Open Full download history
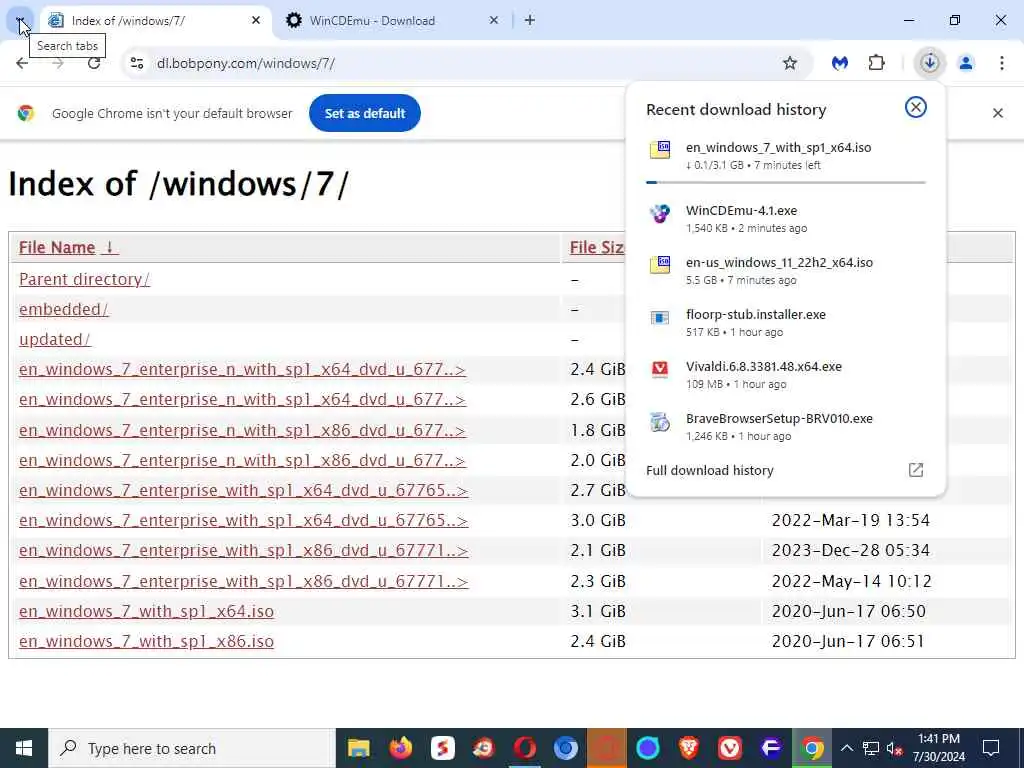This screenshot has width=1024, height=768. coord(786,470)
